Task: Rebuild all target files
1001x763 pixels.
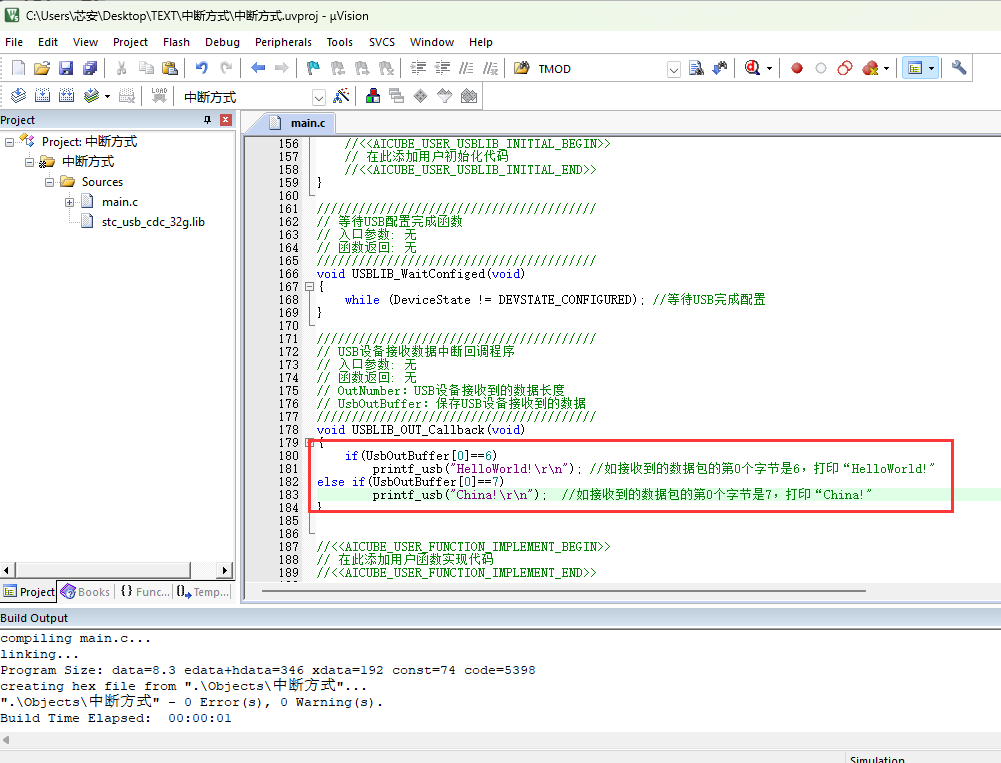Action: (x=66, y=96)
